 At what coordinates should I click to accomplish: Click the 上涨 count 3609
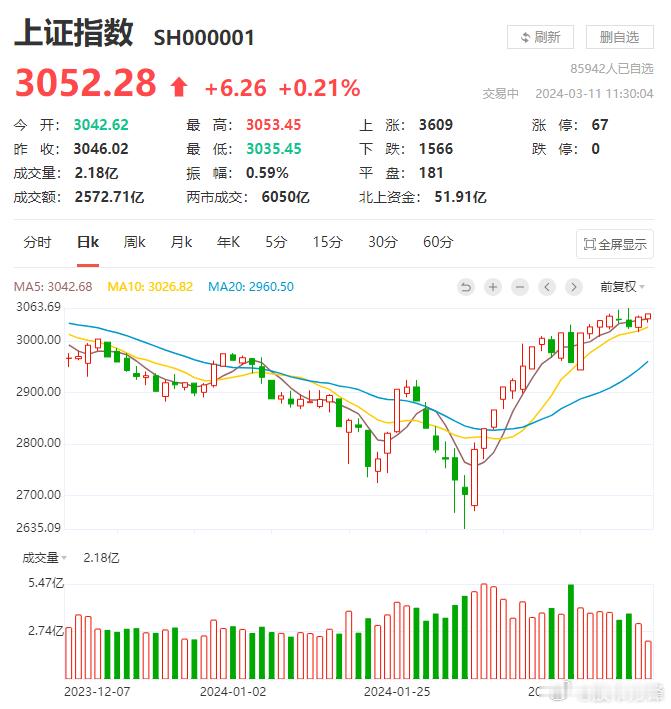(436, 125)
